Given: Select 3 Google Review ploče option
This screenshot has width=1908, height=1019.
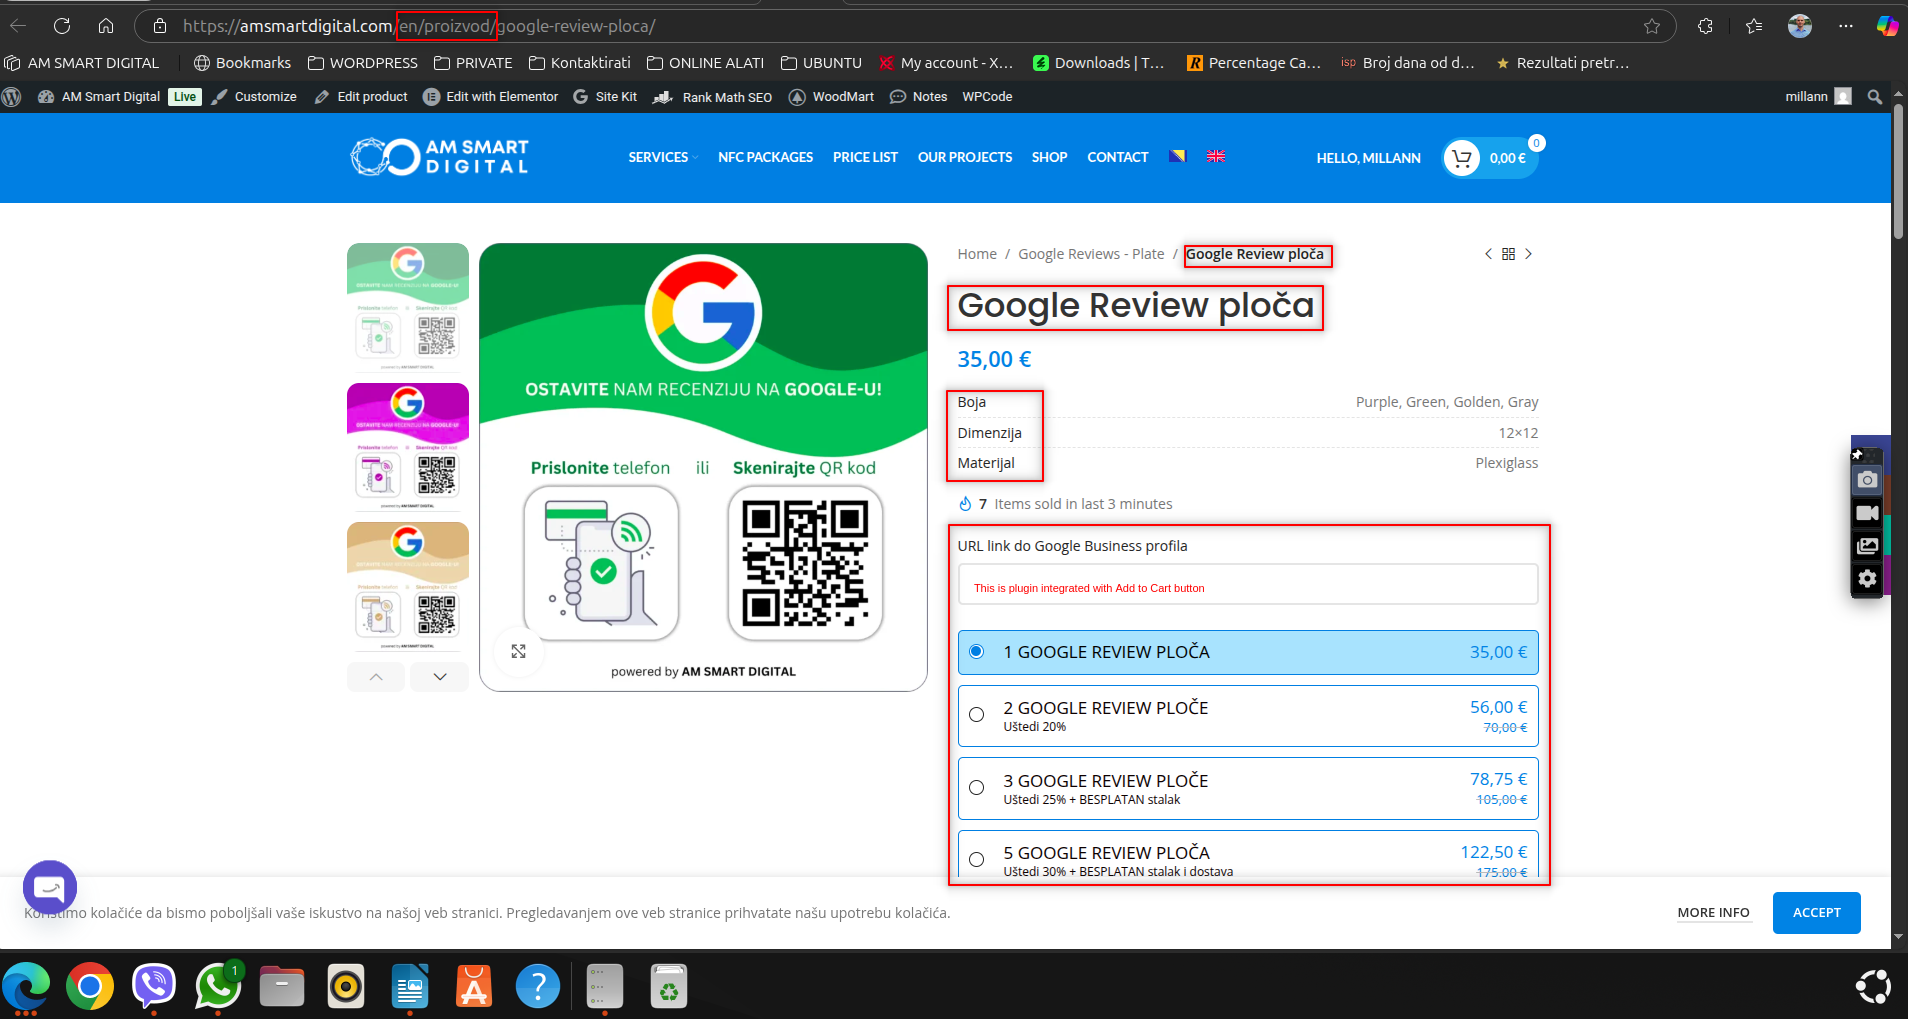Looking at the screenshot, I should (x=1248, y=788).
